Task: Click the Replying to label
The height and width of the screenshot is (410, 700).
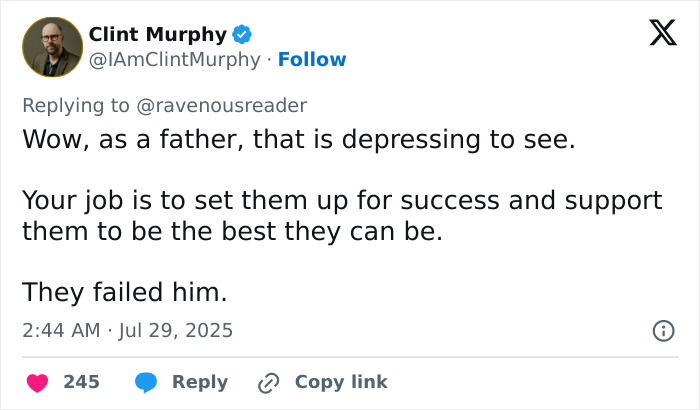Action: [76, 106]
